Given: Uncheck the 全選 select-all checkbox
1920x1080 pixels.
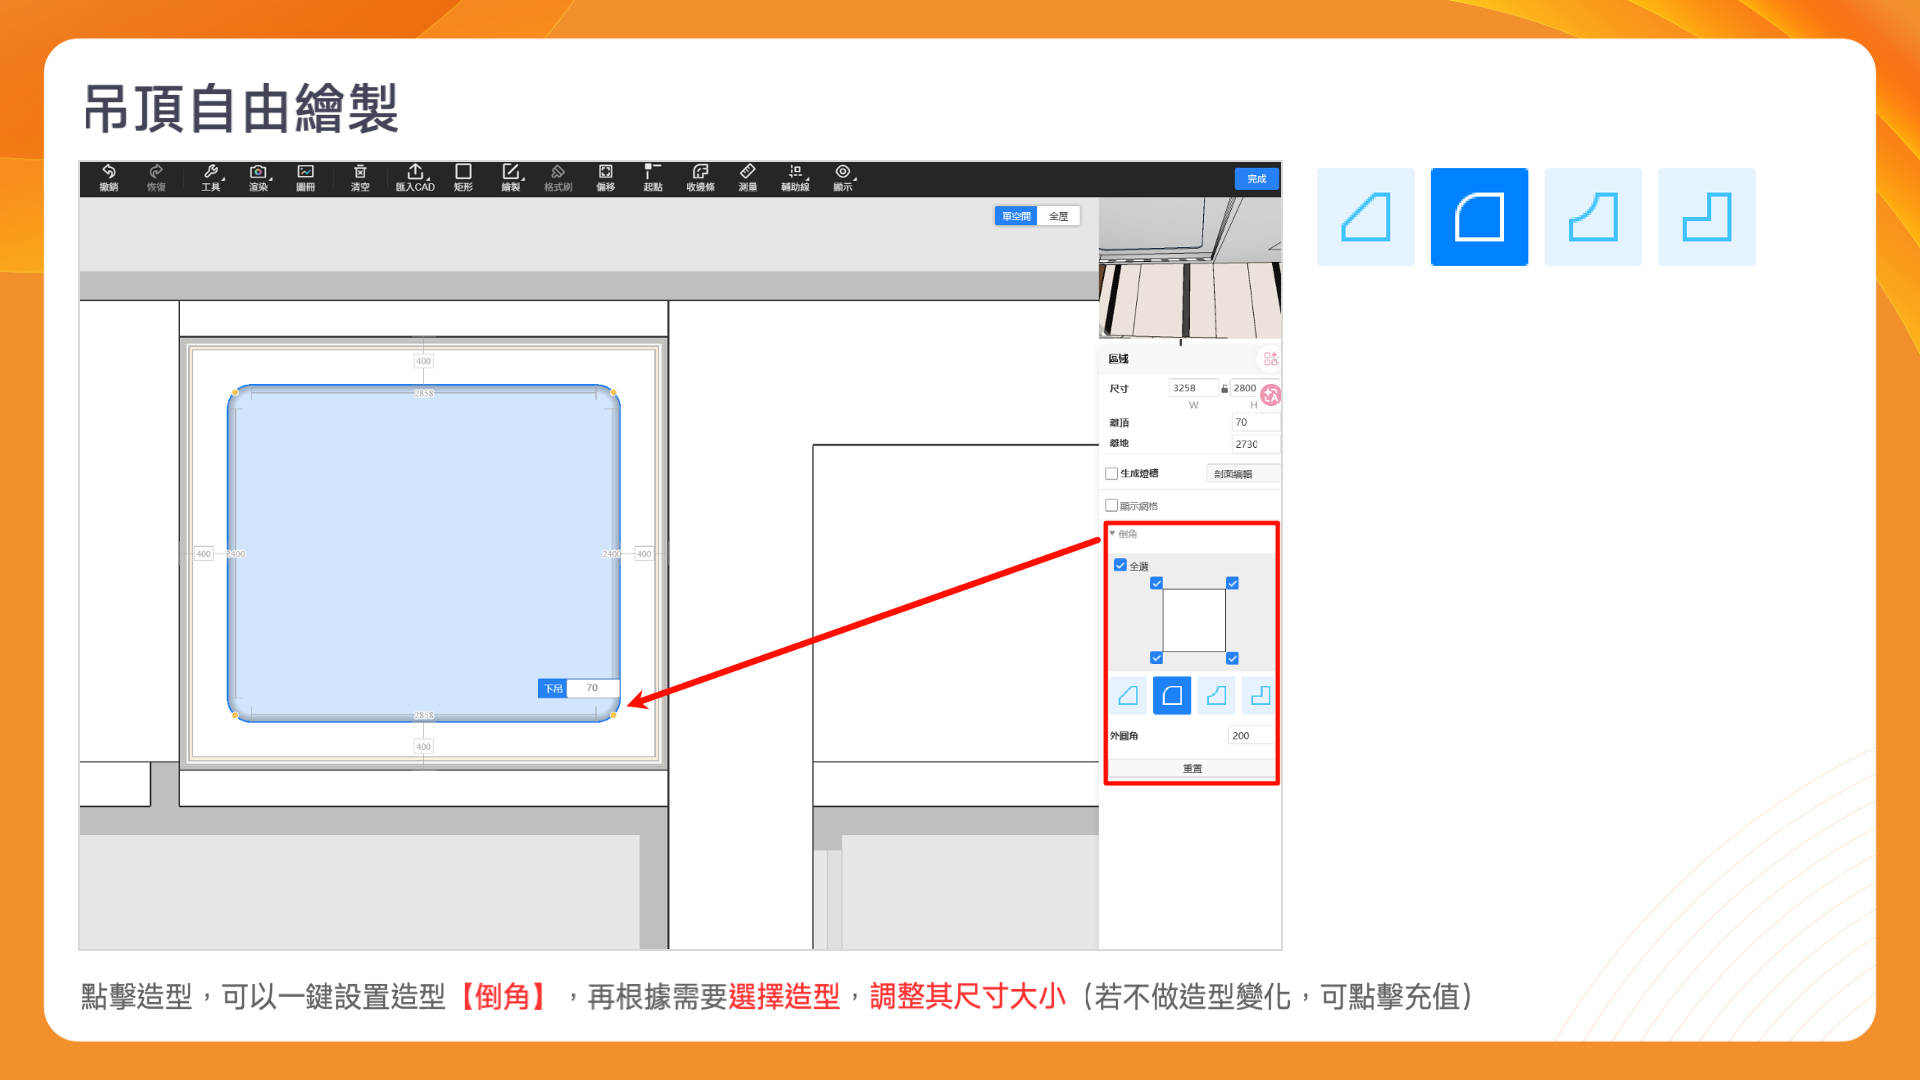Looking at the screenshot, I should 1120,565.
